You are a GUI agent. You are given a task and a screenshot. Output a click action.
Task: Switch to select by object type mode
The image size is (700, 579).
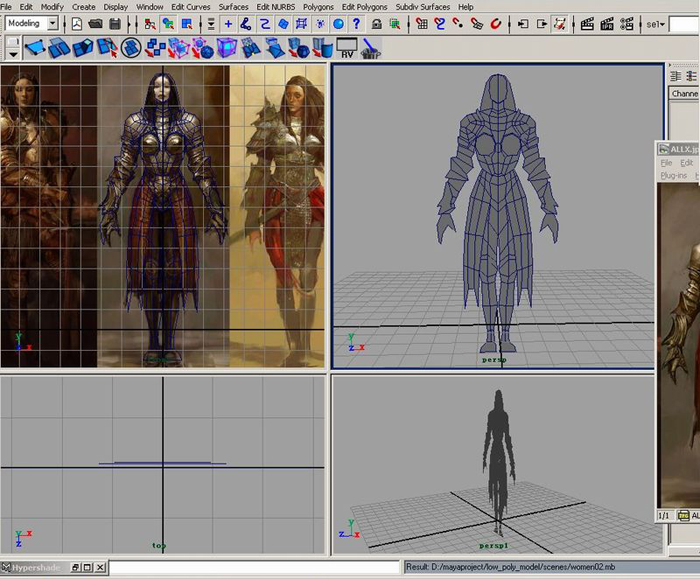pos(168,24)
